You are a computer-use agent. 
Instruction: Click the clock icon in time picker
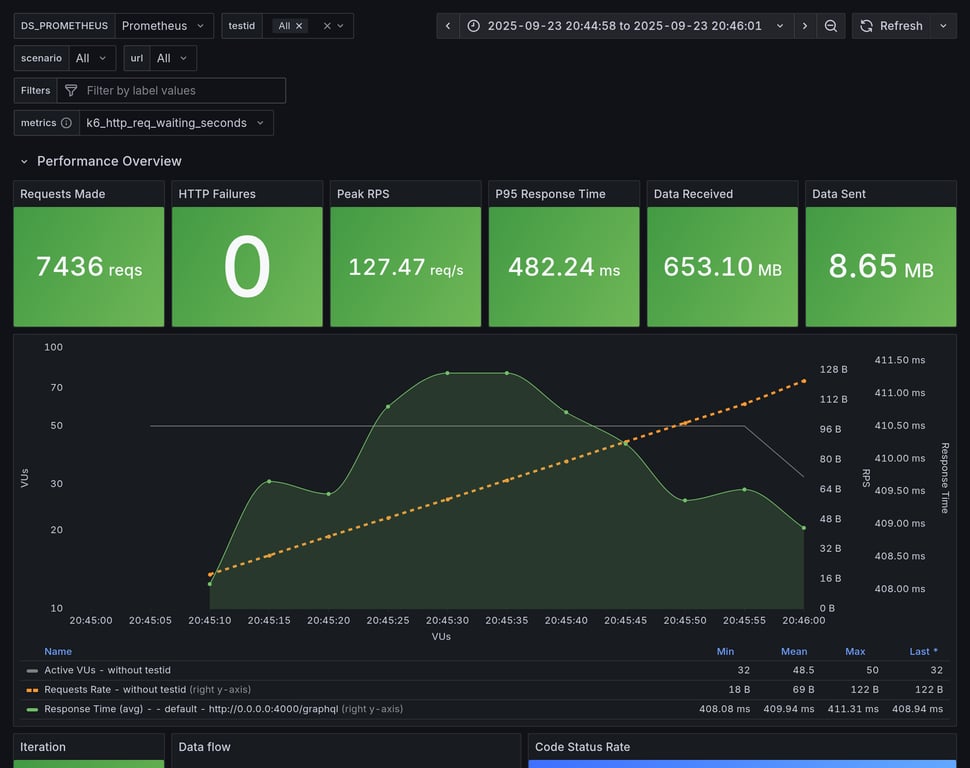(x=474, y=26)
